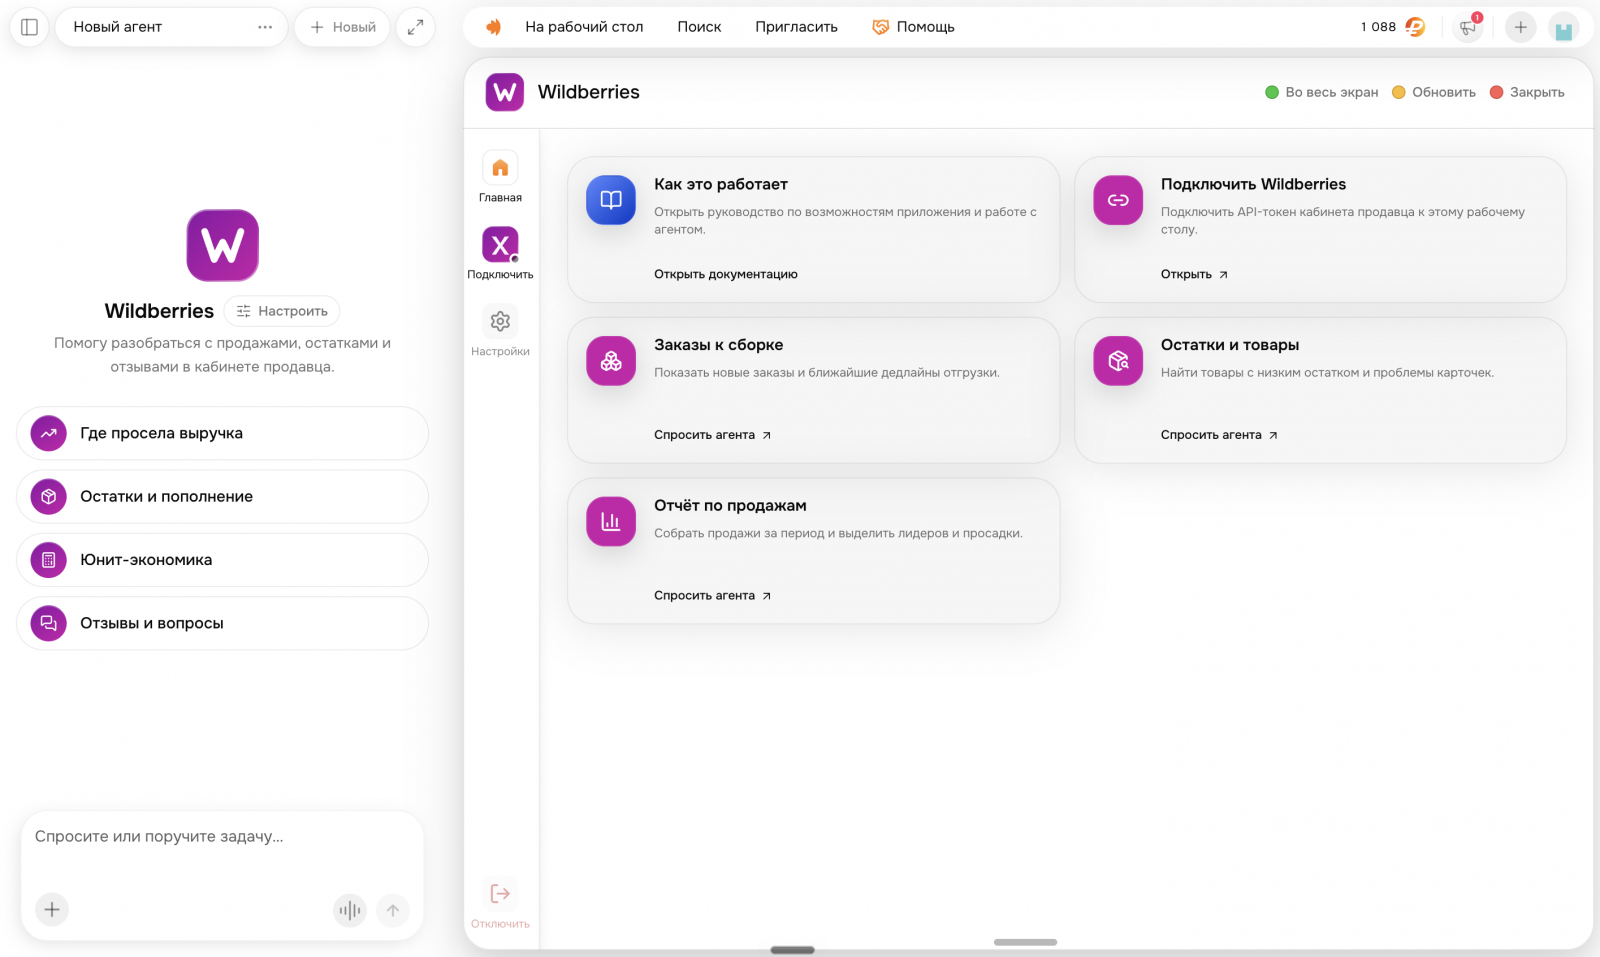Open the announcements megaphone icon

[x=1468, y=27]
